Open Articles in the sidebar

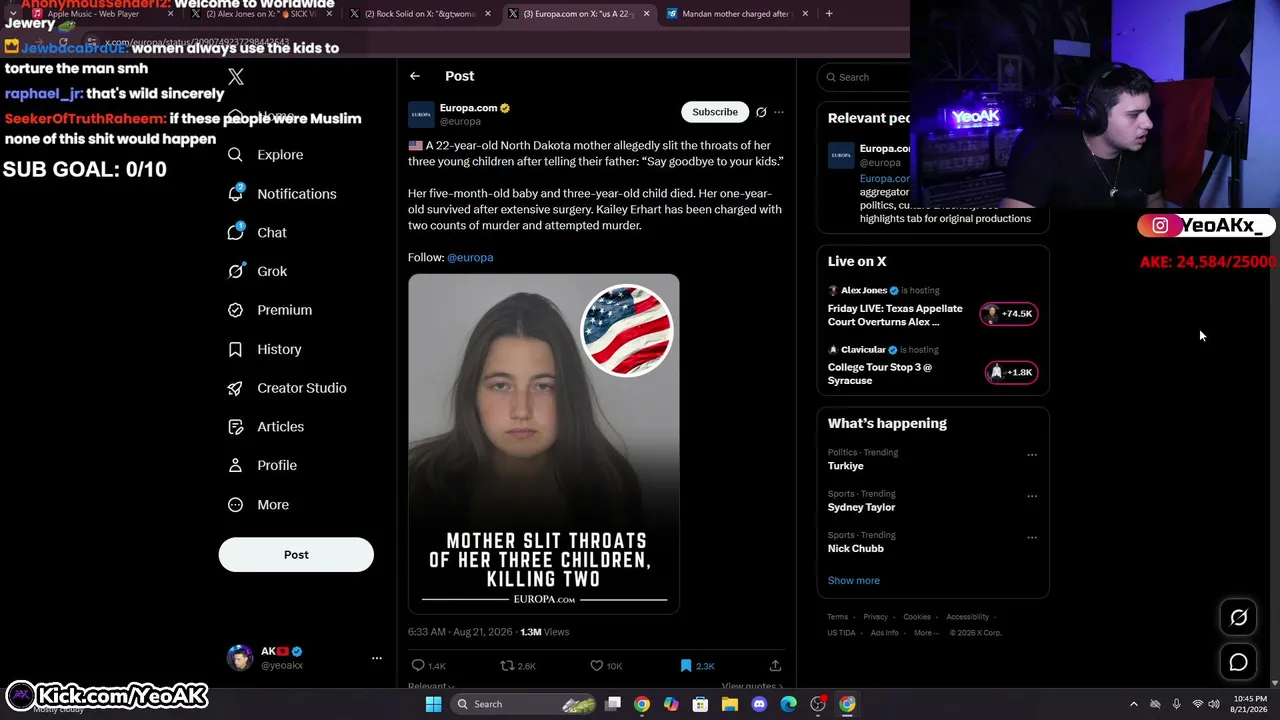[x=266, y=427]
